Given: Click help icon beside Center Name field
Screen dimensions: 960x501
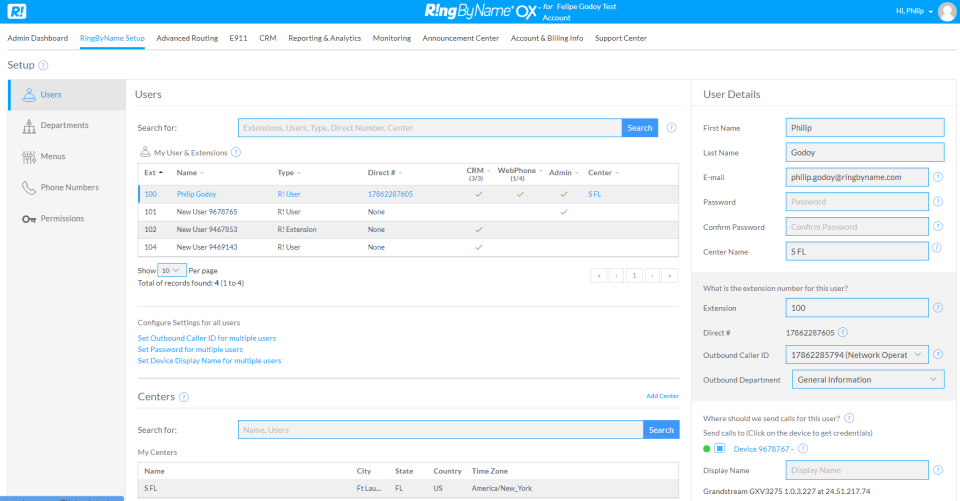Looking at the screenshot, I should coord(936,248).
